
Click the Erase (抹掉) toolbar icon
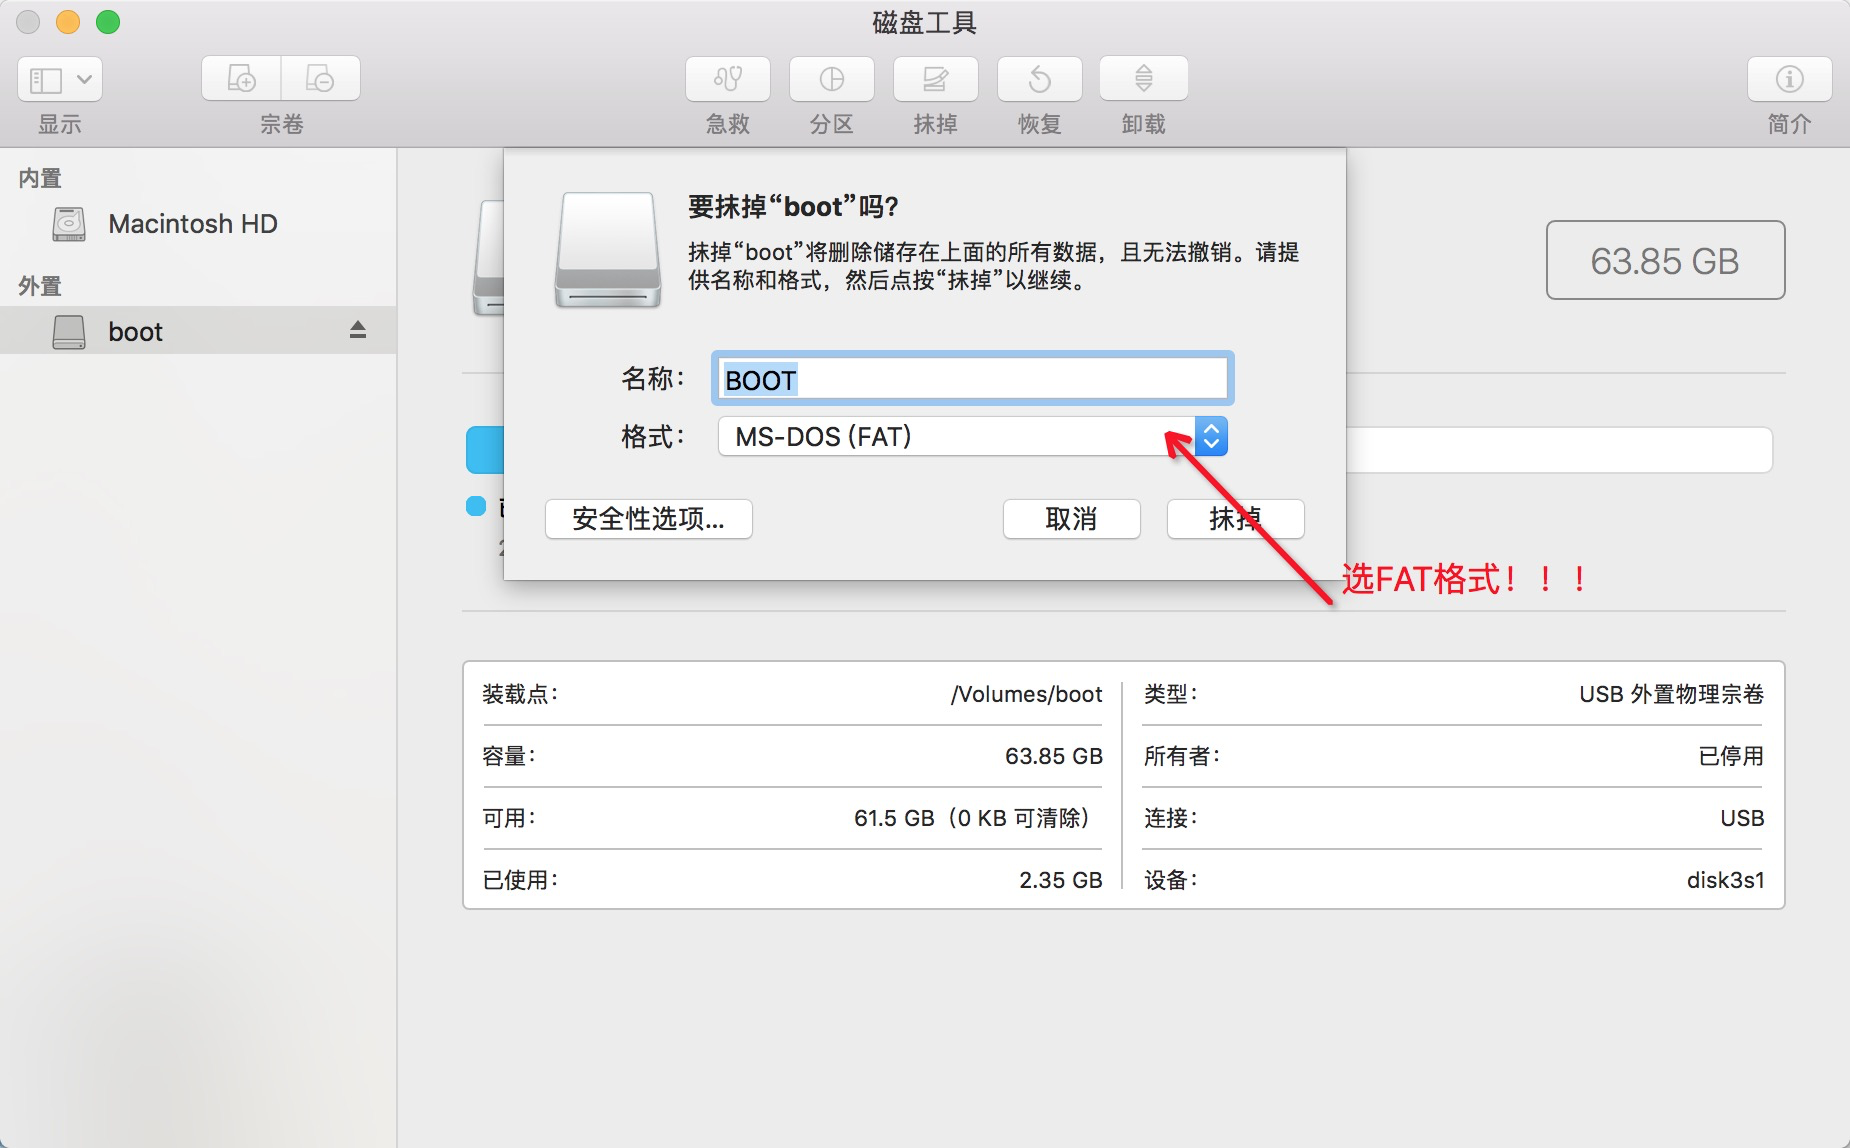coord(936,79)
